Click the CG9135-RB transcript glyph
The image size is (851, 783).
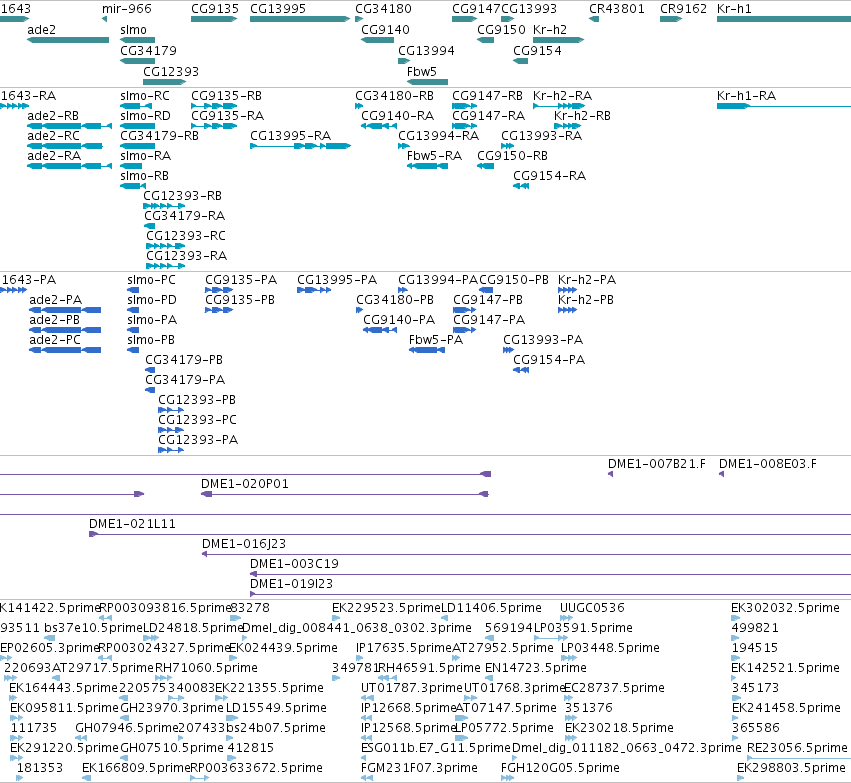214,106
